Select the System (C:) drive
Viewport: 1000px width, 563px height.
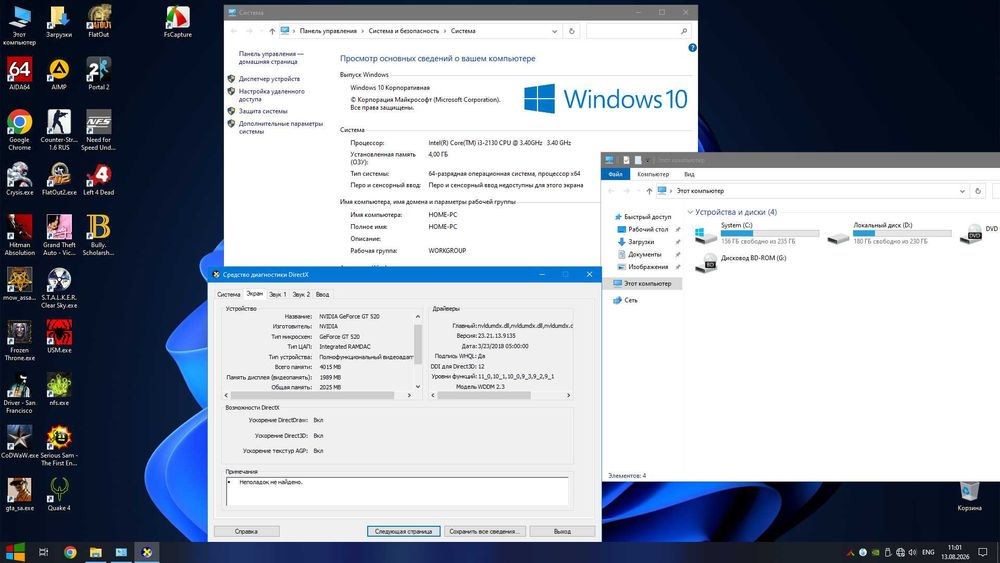[756, 233]
